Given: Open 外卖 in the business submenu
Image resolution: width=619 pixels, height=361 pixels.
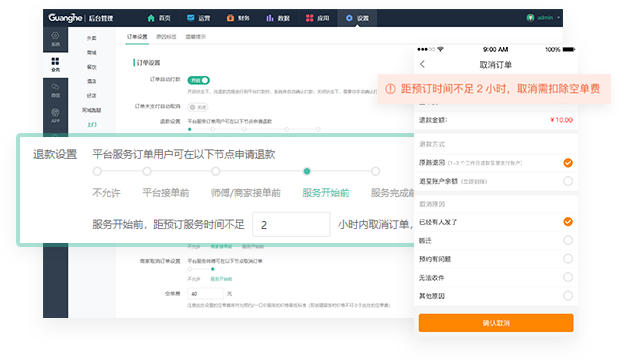Looking at the screenshot, I should point(92,38).
